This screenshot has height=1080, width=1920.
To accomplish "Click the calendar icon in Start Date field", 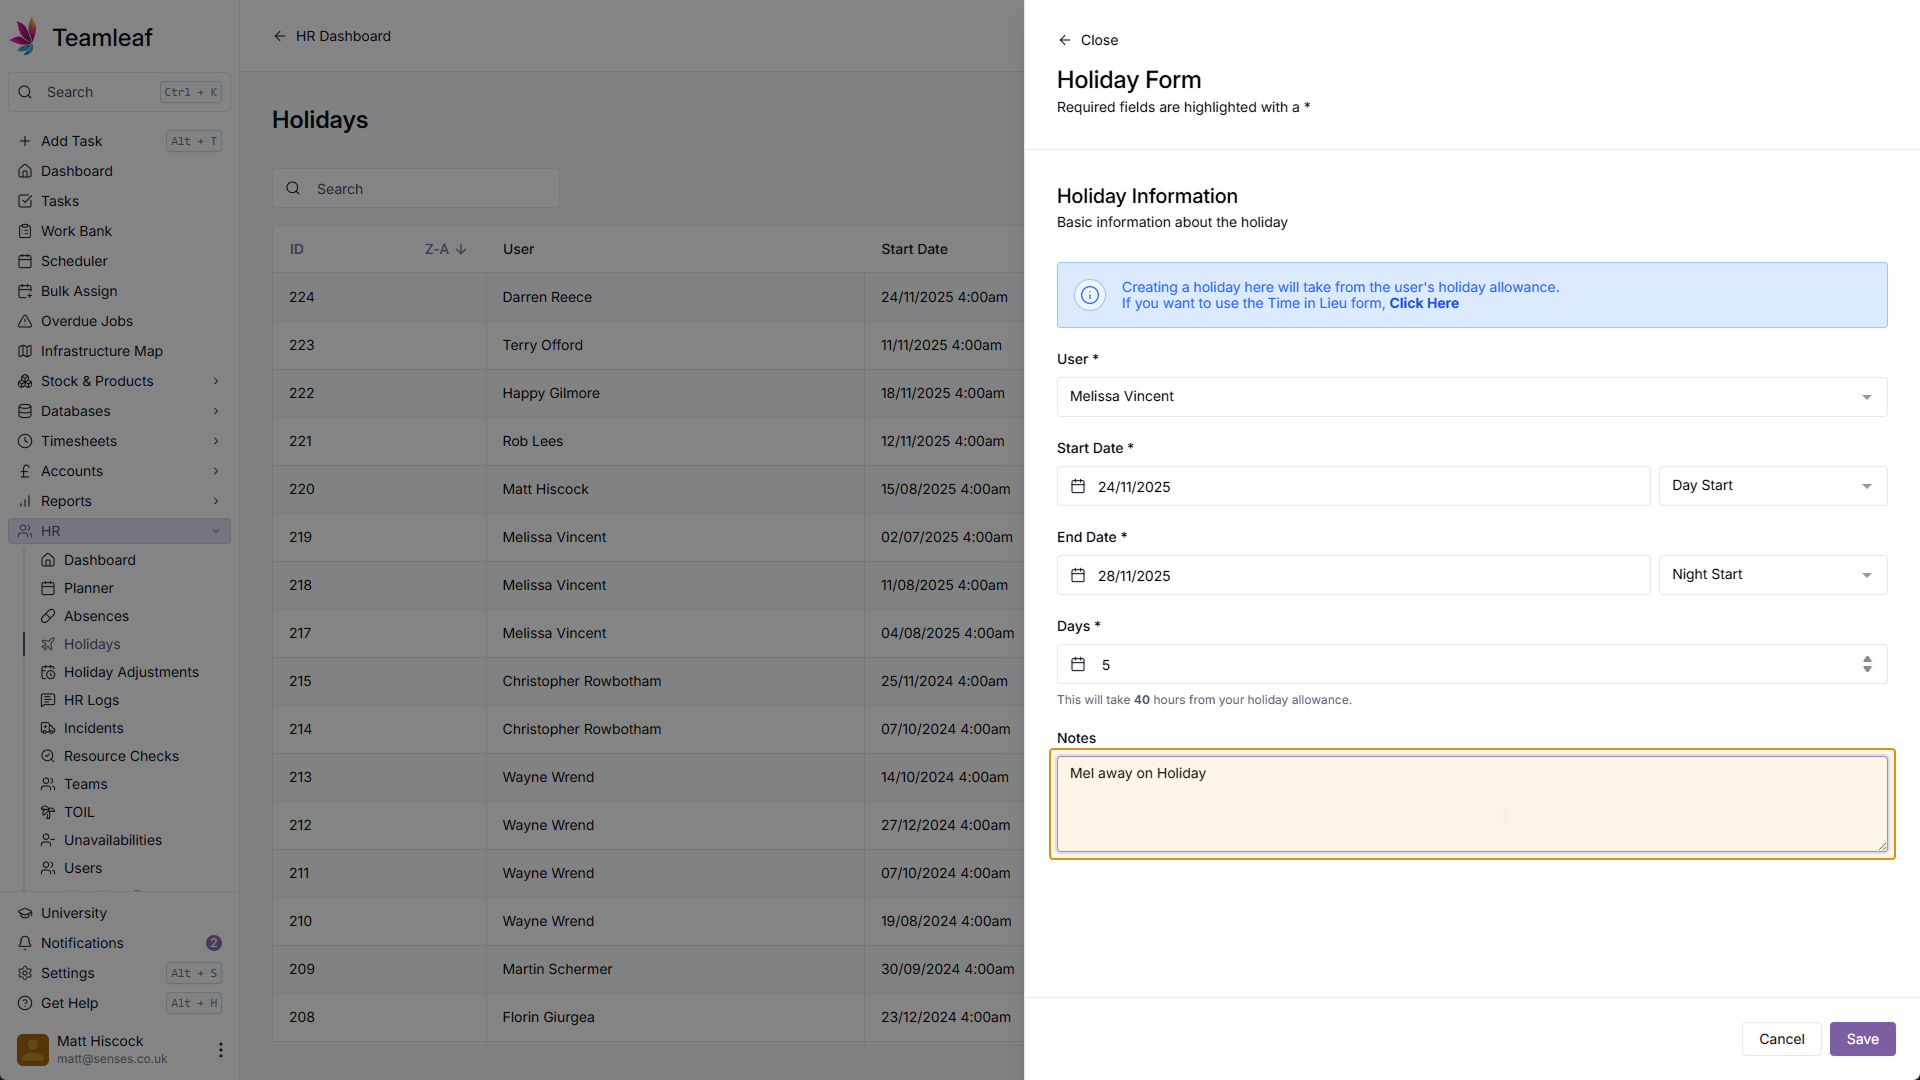I will tap(1078, 487).
